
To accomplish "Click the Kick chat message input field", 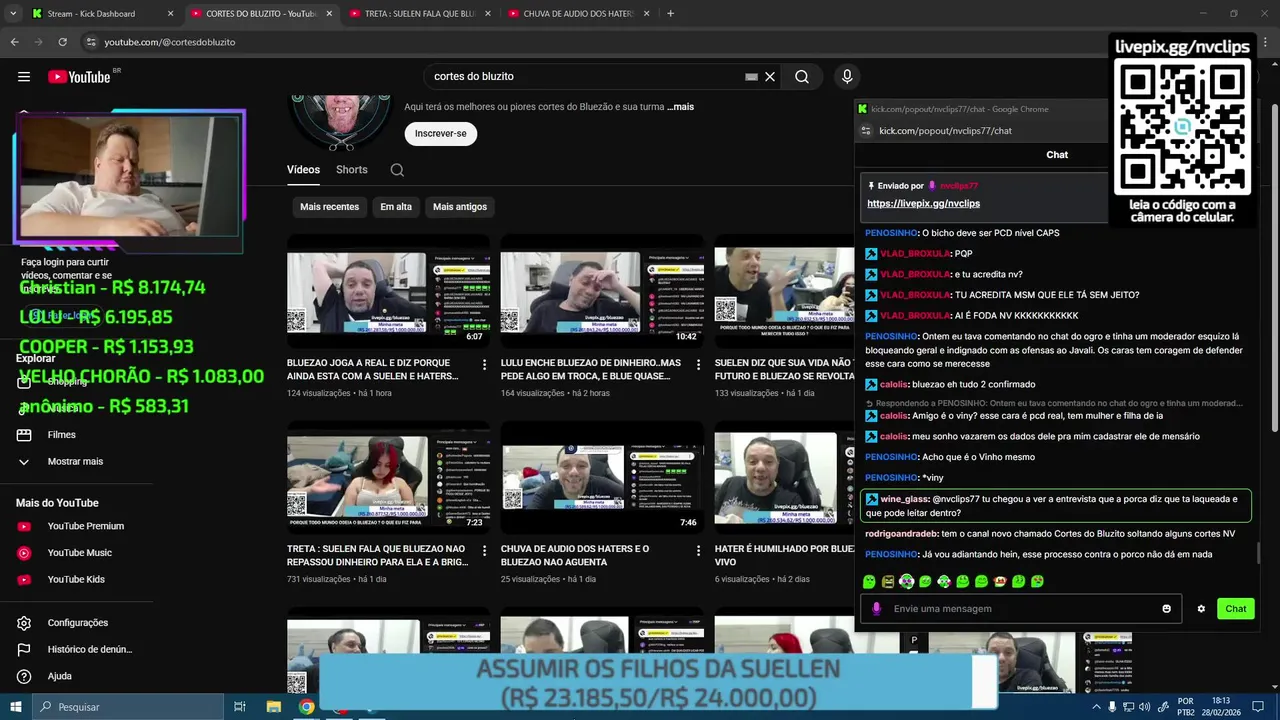I will [x=1020, y=609].
